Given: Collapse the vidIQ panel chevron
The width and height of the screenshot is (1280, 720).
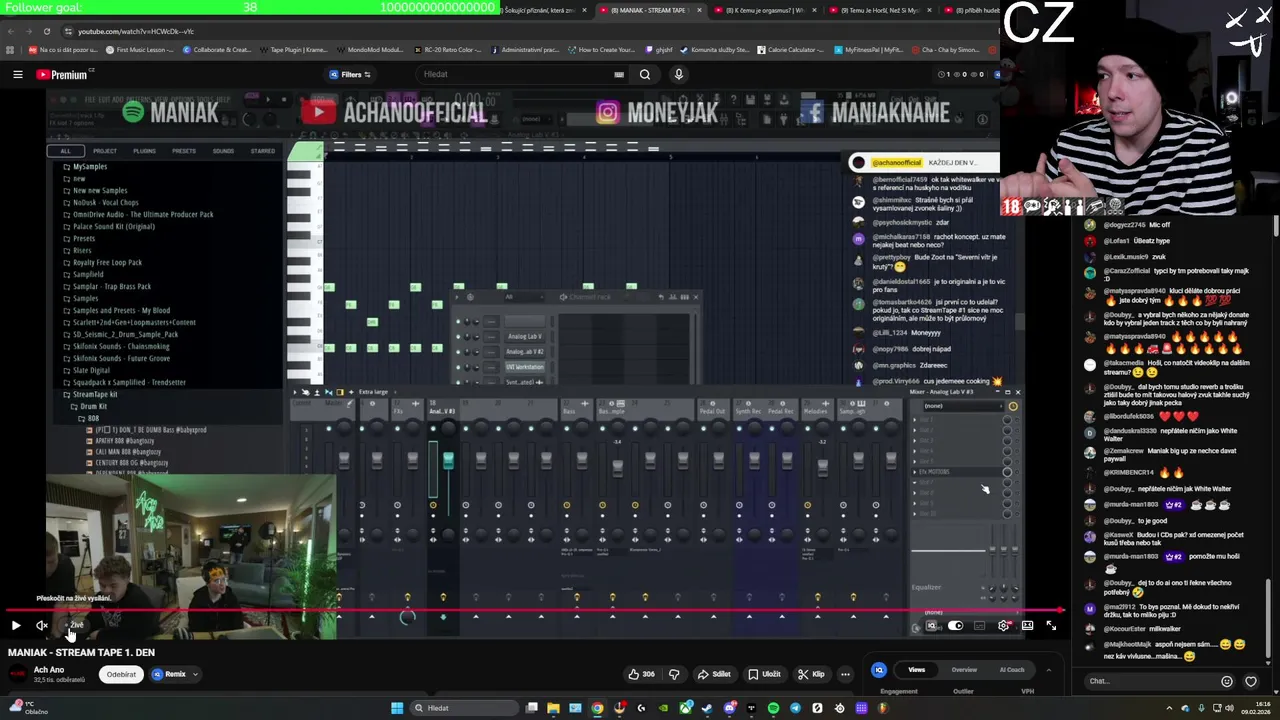Looking at the screenshot, I should point(1048,670).
